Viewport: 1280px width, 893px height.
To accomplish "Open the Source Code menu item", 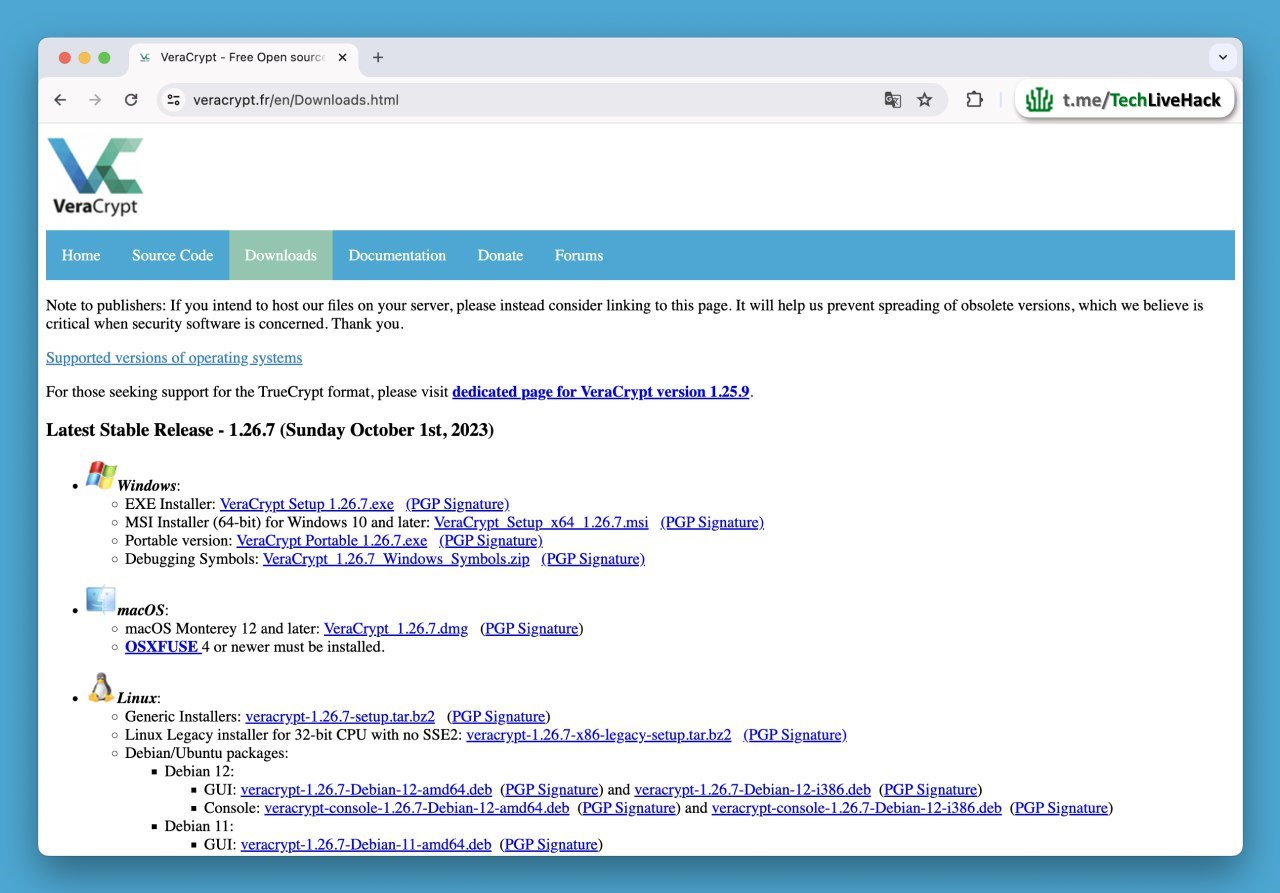I will 172,255.
